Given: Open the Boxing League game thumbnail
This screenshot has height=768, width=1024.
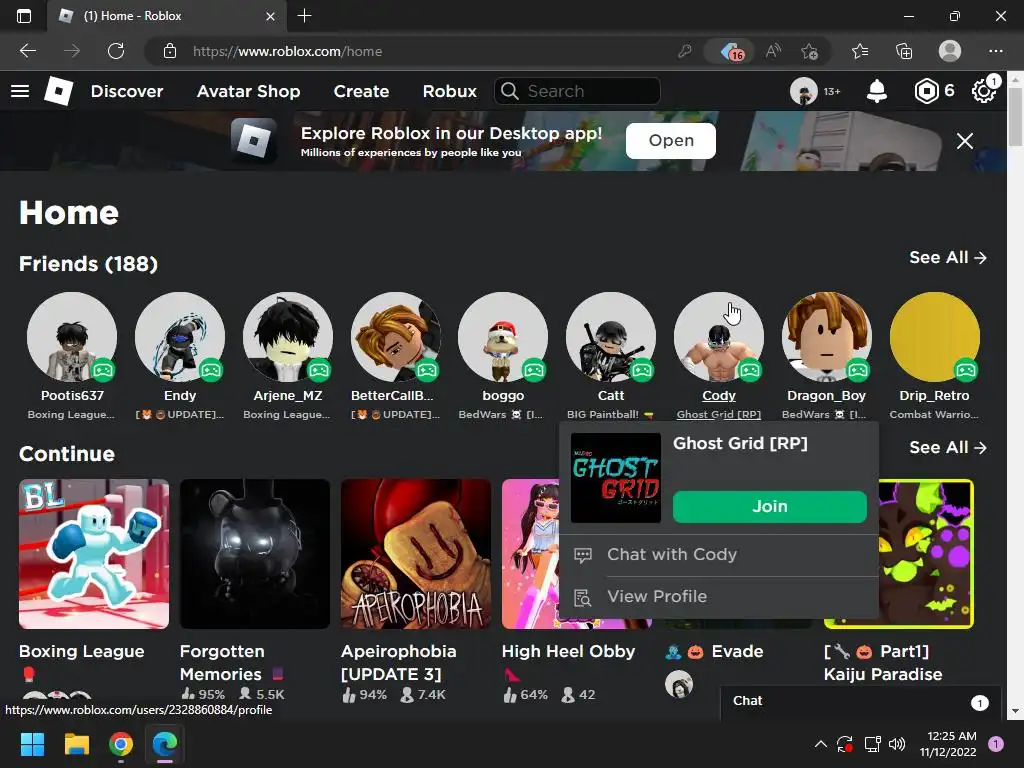Looking at the screenshot, I should pos(94,554).
